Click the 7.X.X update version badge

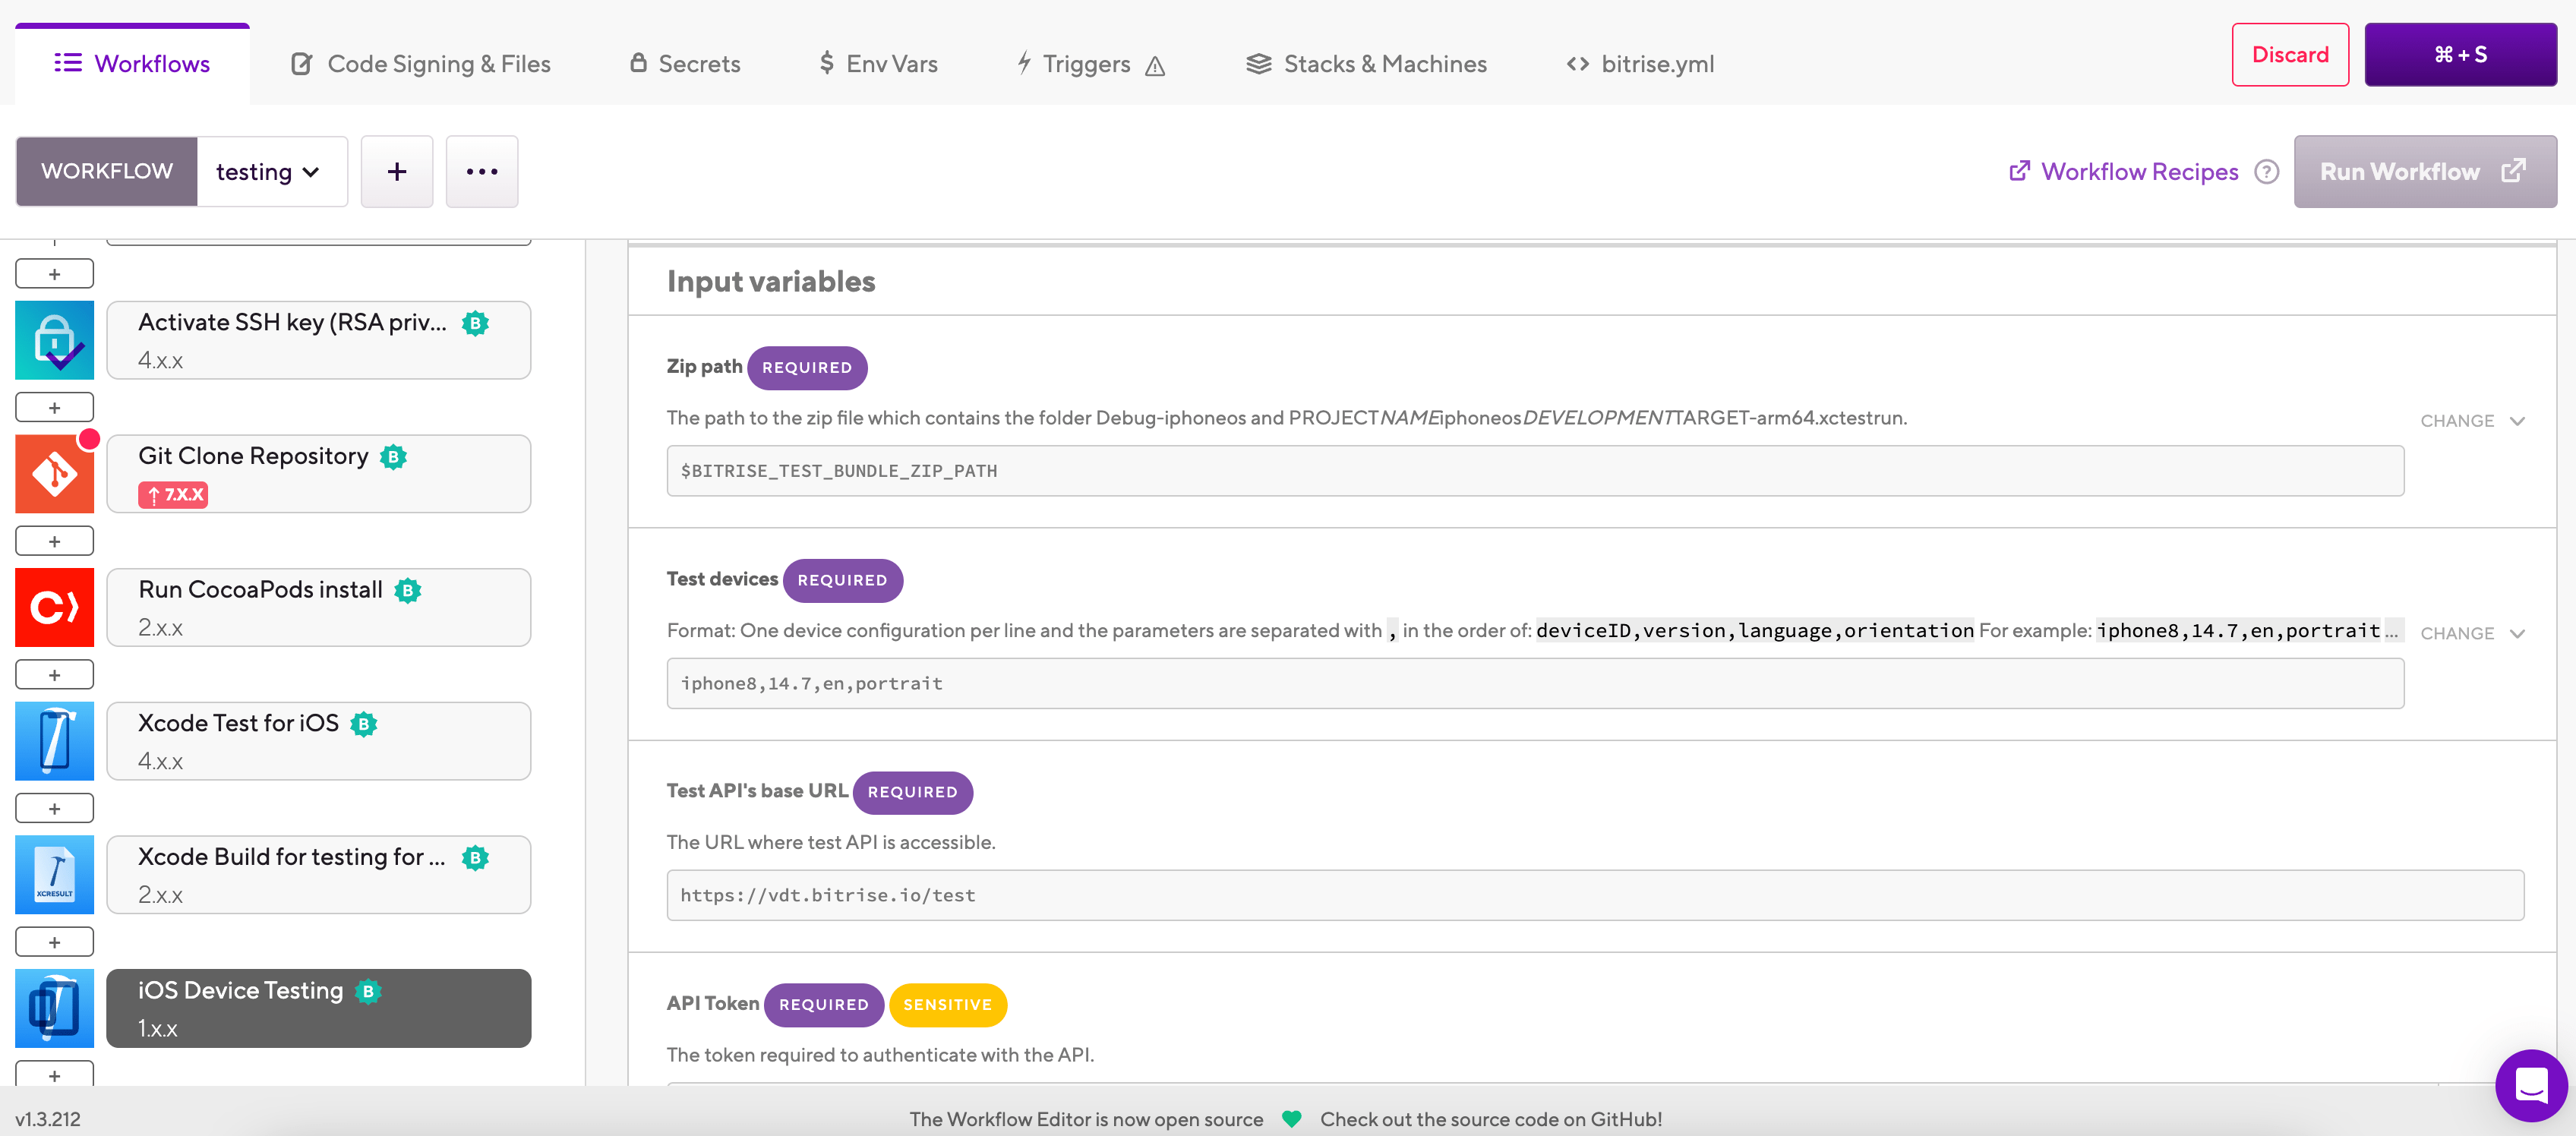point(173,494)
